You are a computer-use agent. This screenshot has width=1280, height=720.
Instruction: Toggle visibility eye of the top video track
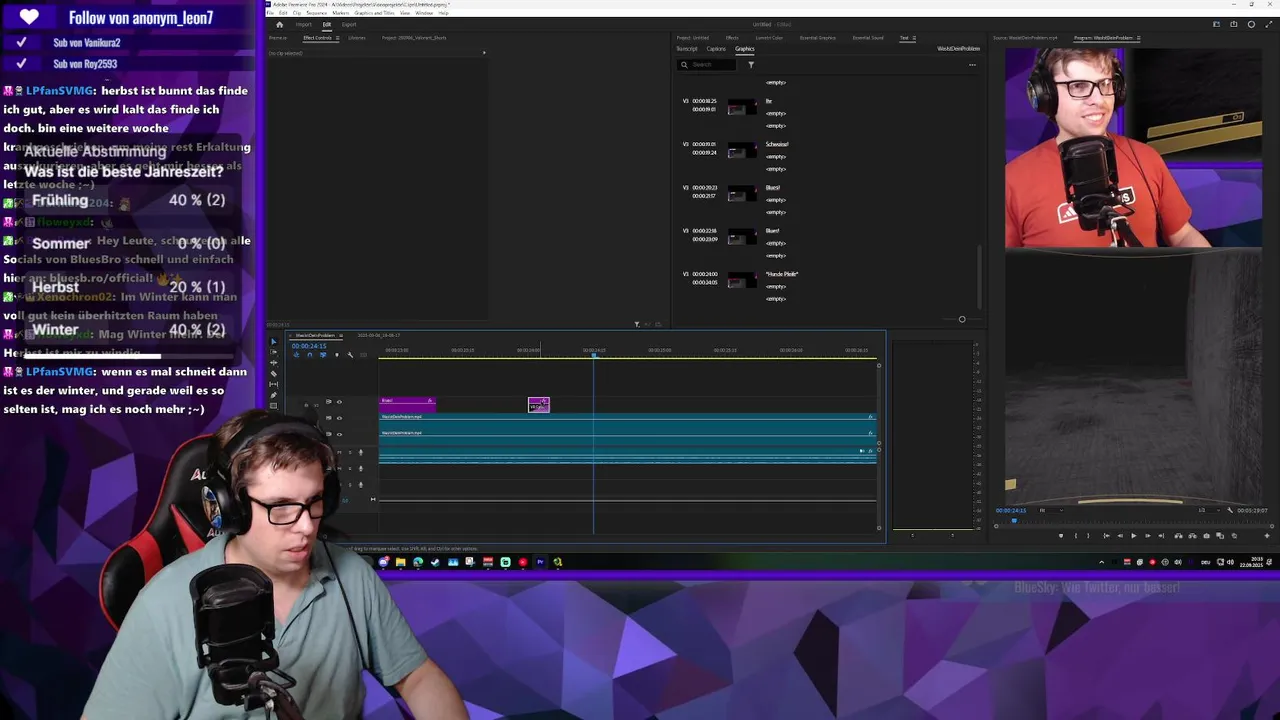pyautogui.click(x=339, y=402)
